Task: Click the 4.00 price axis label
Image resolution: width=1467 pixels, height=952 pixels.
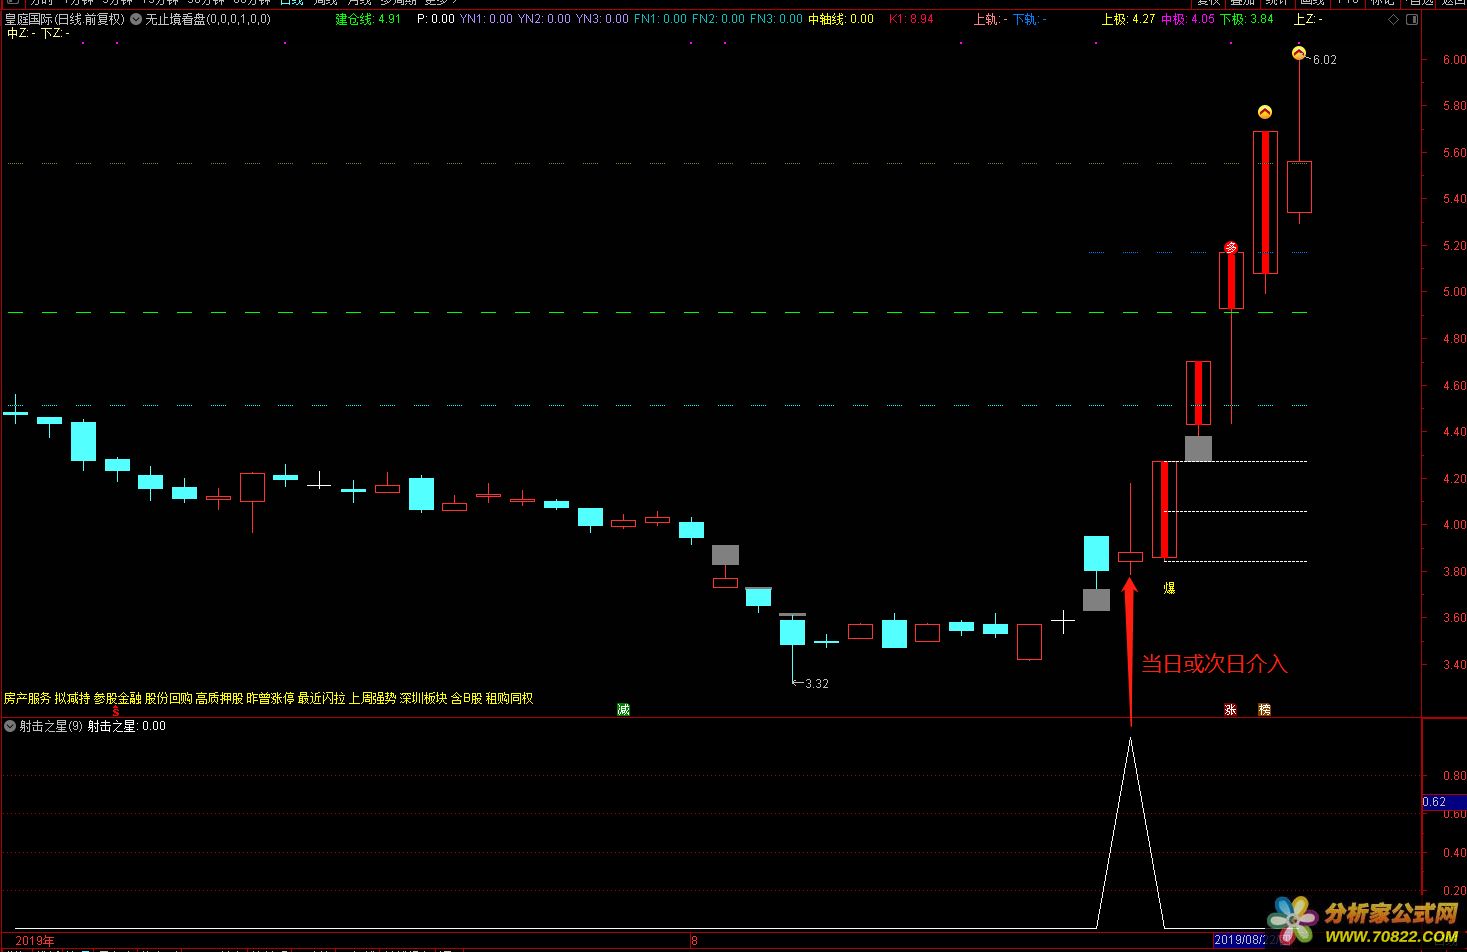Action: 1454,526
